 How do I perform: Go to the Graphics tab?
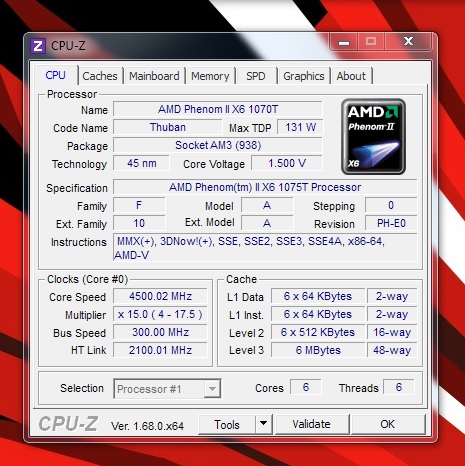tap(304, 76)
